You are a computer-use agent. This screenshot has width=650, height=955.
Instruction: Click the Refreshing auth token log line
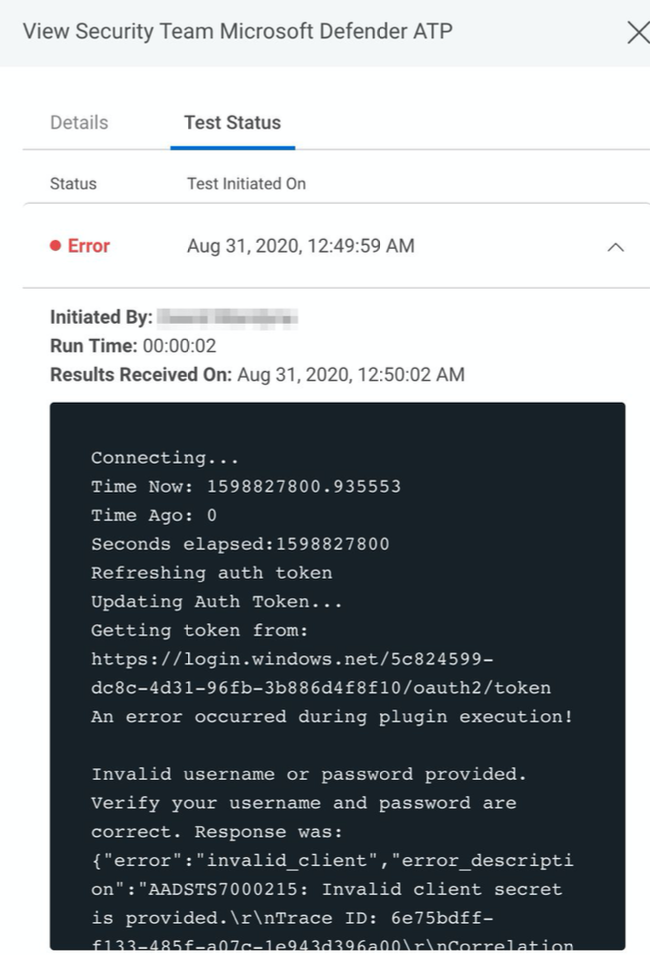212,573
